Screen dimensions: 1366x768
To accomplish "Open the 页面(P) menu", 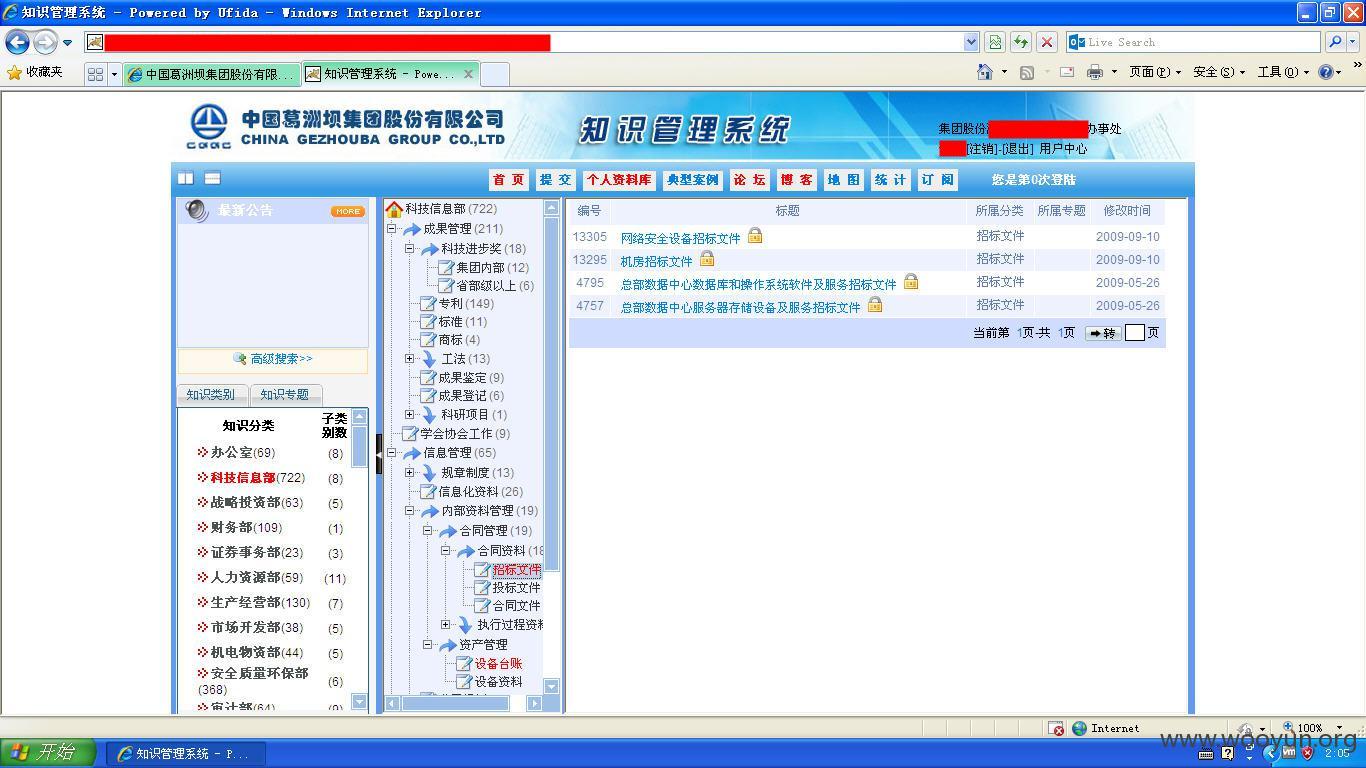I will pos(1154,72).
